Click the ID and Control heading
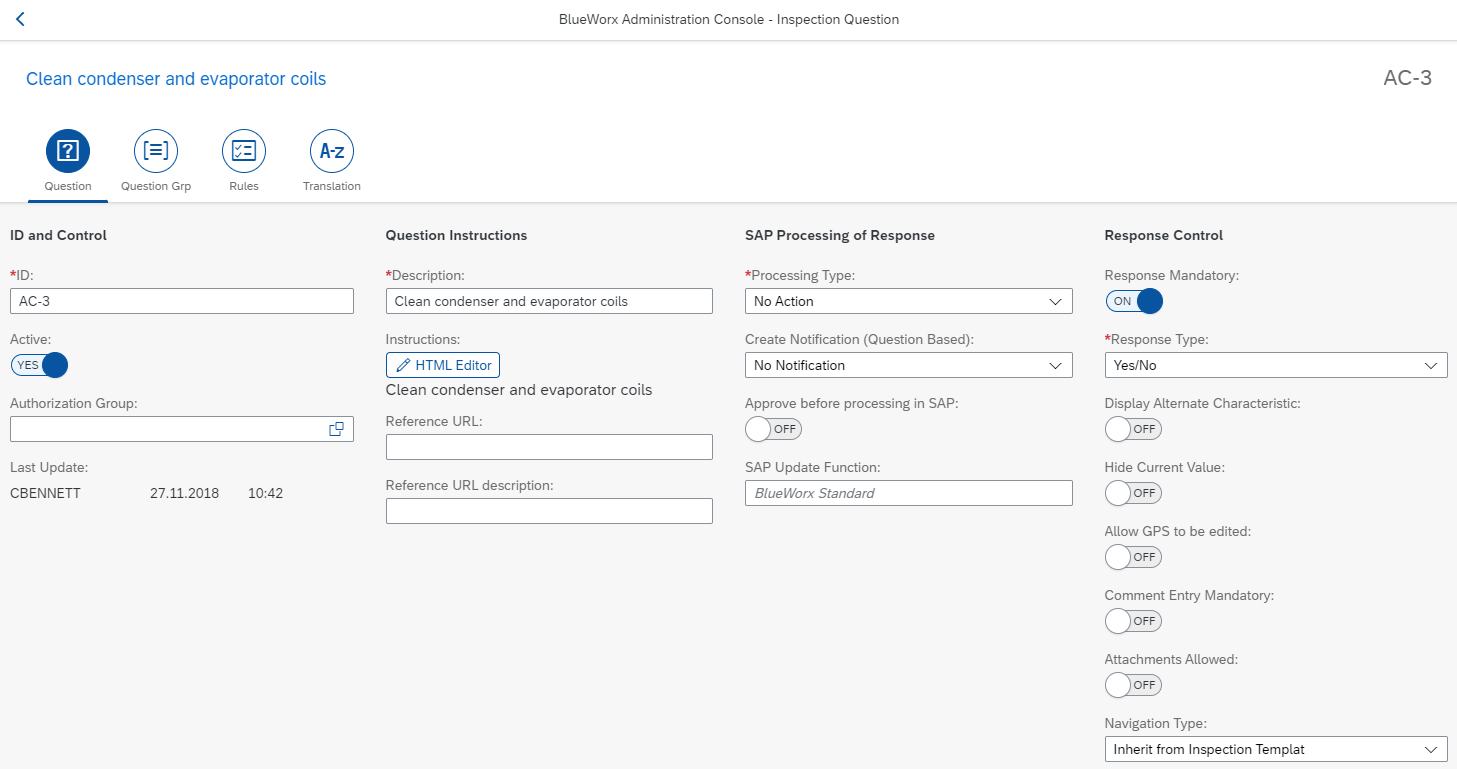1457x769 pixels. 58,235
